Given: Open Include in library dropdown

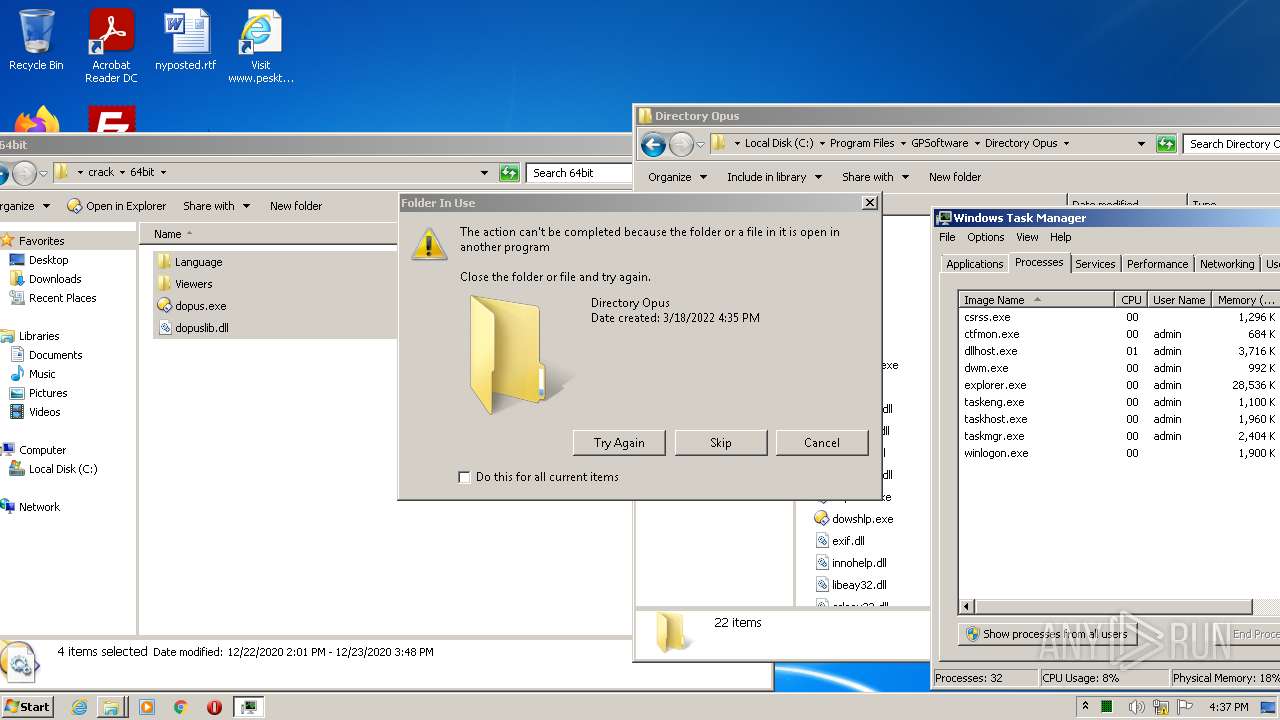Looking at the screenshot, I should point(774,177).
